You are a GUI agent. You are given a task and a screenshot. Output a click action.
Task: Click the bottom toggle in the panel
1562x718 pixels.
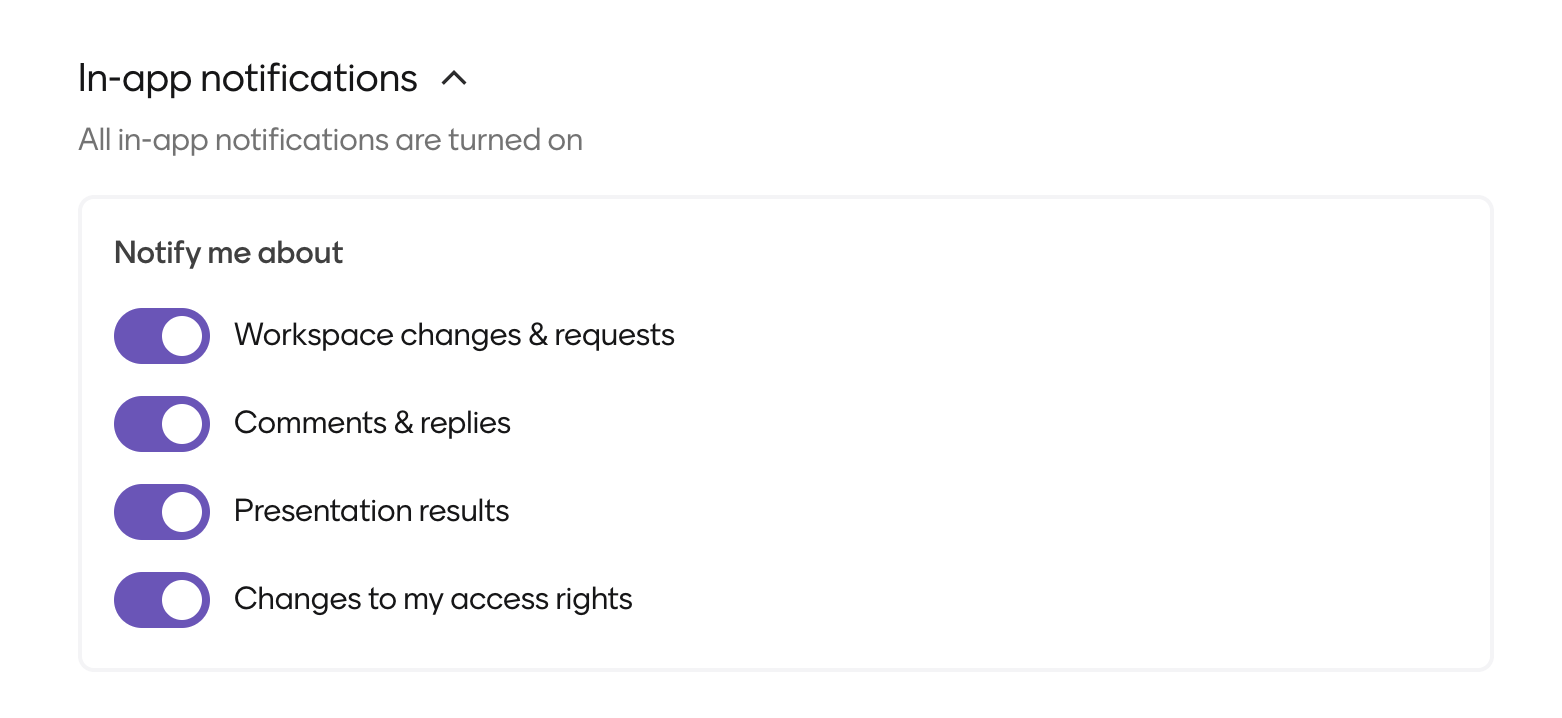tap(161, 599)
